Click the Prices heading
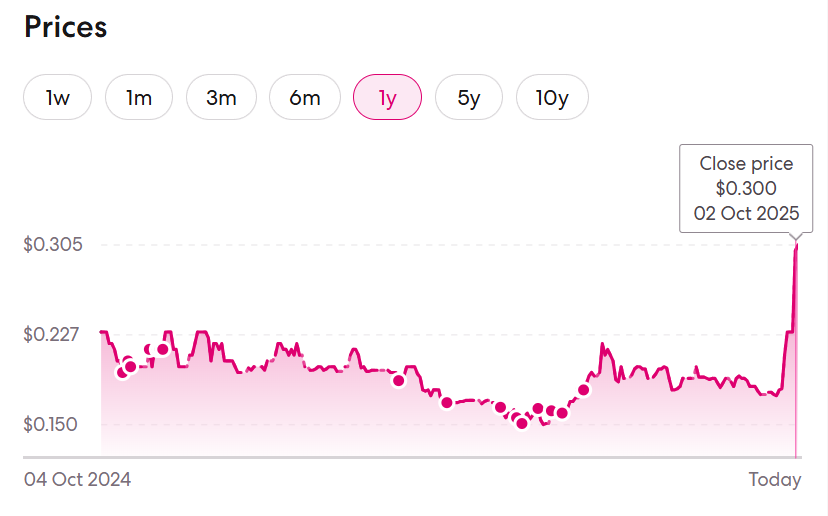This screenshot has height=516, width=828. tap(65, 27)
